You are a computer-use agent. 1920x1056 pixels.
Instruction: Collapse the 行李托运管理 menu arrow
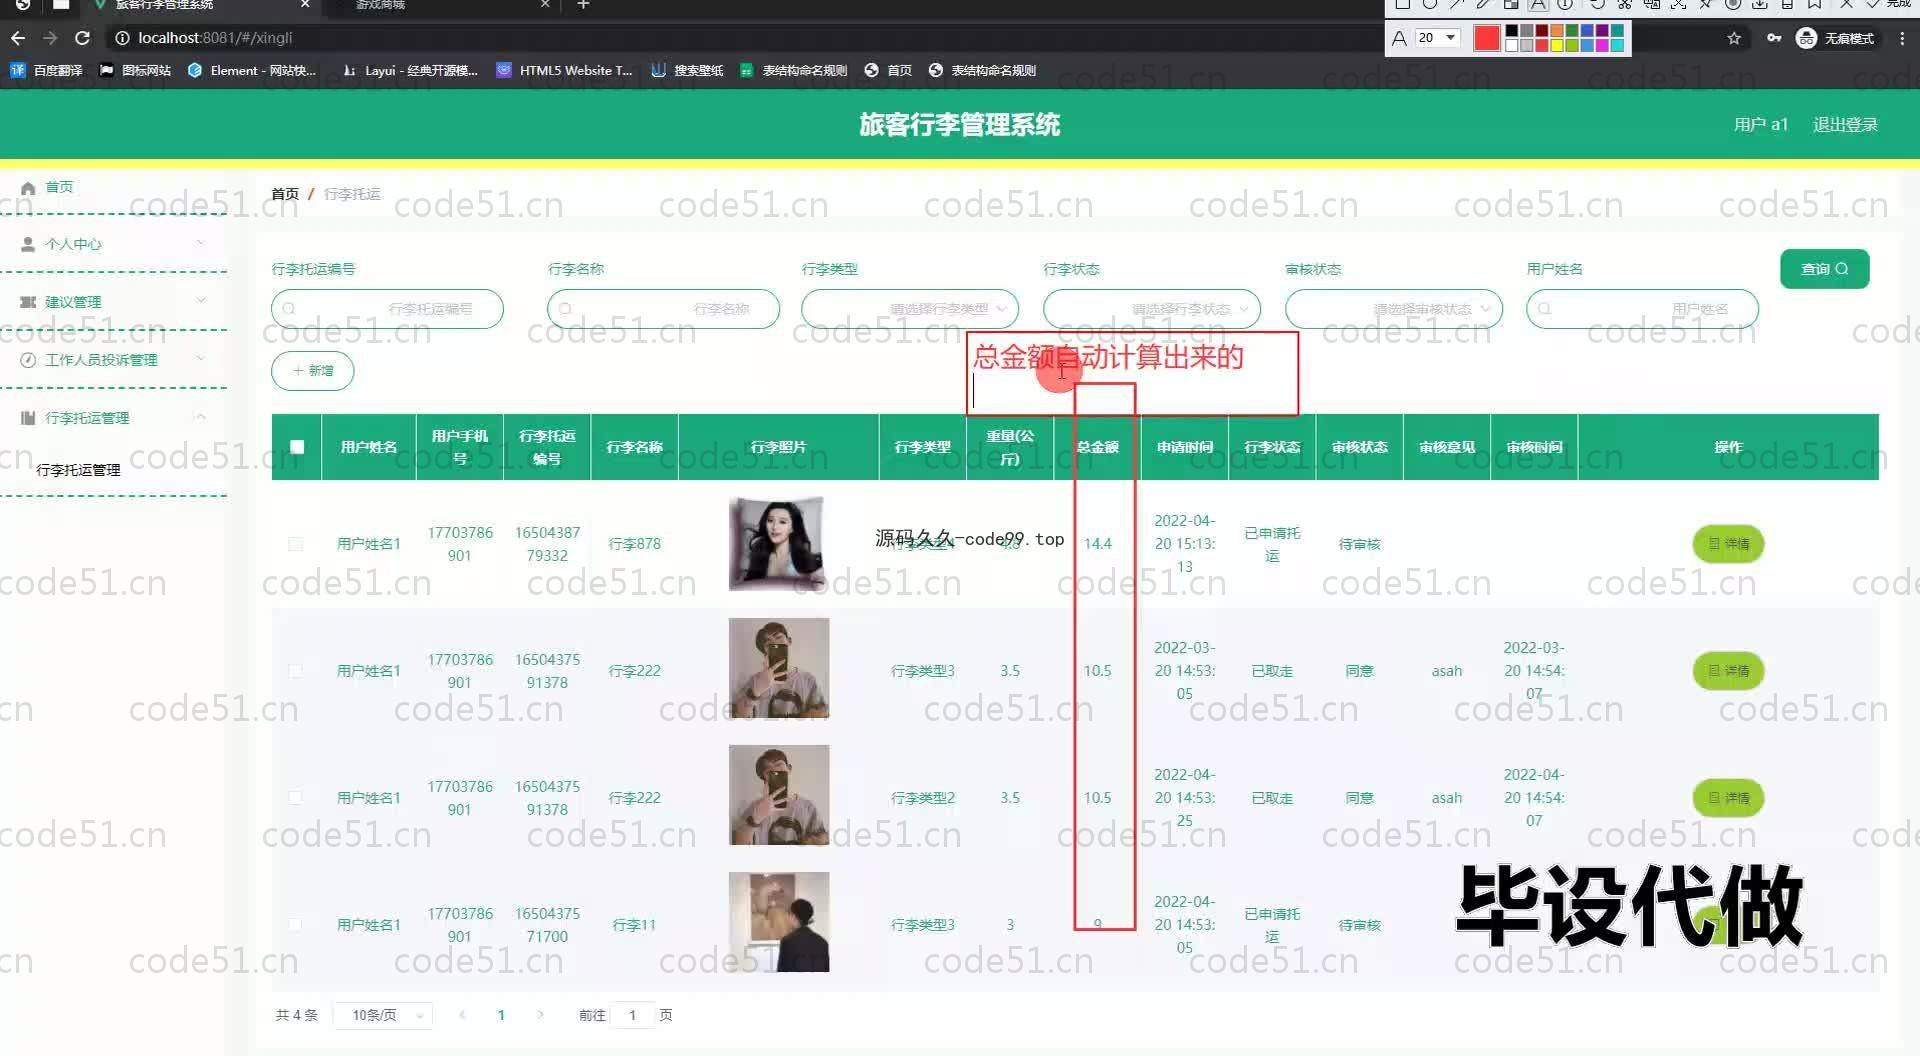(x=200, y=417)
